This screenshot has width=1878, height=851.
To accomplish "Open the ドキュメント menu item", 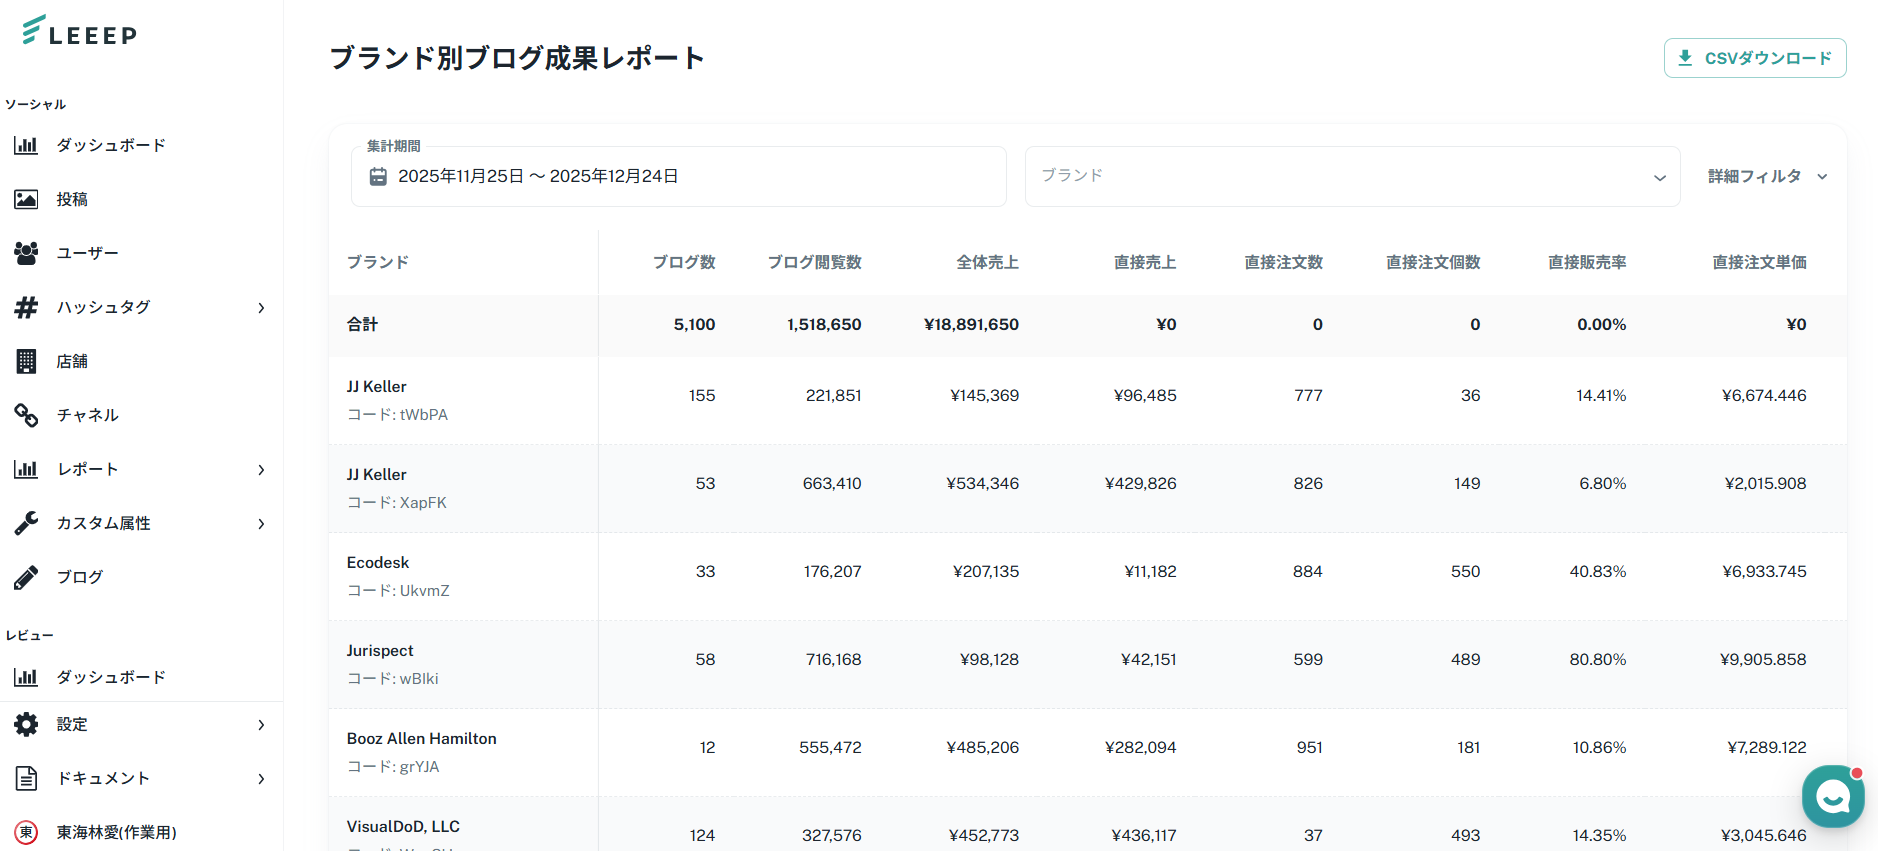I will [x=104, y=779].
